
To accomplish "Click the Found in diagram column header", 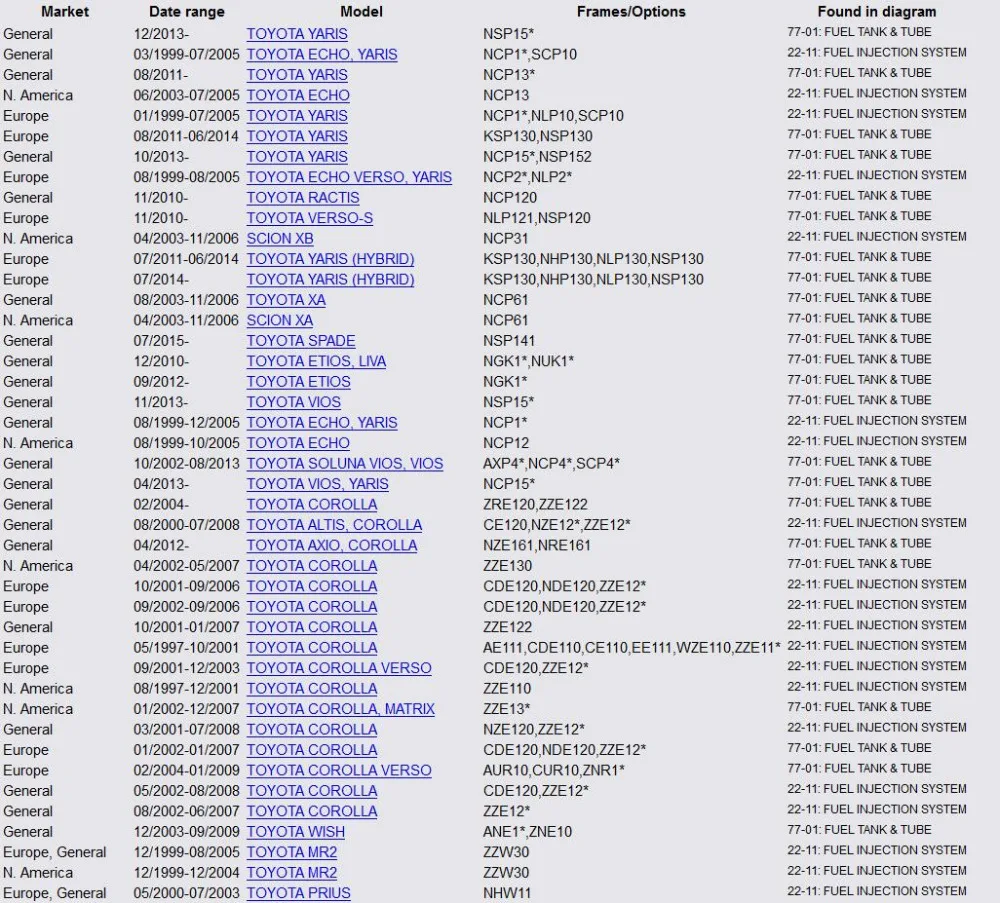I will tap(877, 11).
